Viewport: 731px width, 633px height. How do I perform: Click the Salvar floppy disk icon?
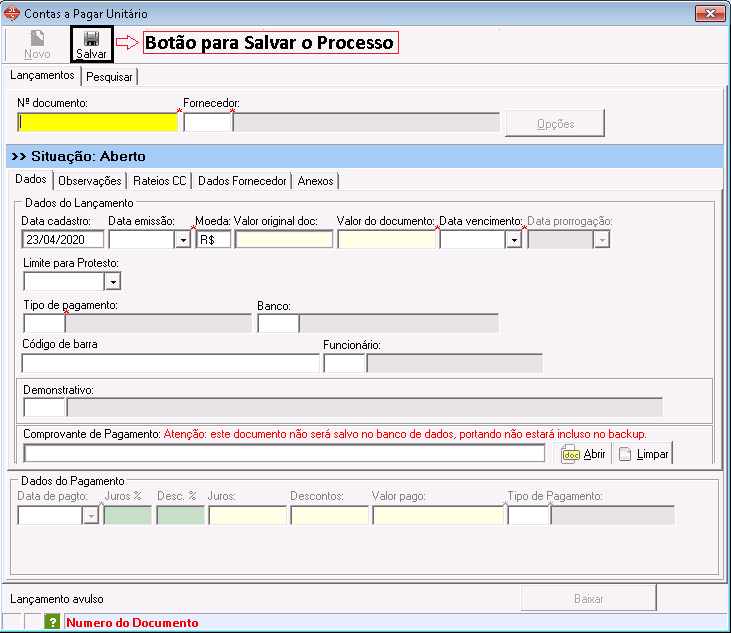coord(91,39)
